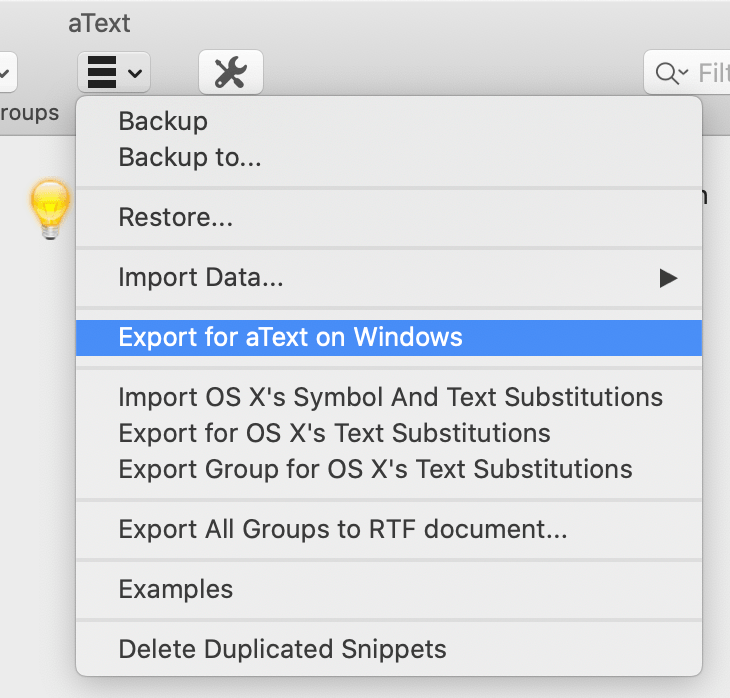Choose 'Export All Groups to RTF document...'

tap(342, 529)
